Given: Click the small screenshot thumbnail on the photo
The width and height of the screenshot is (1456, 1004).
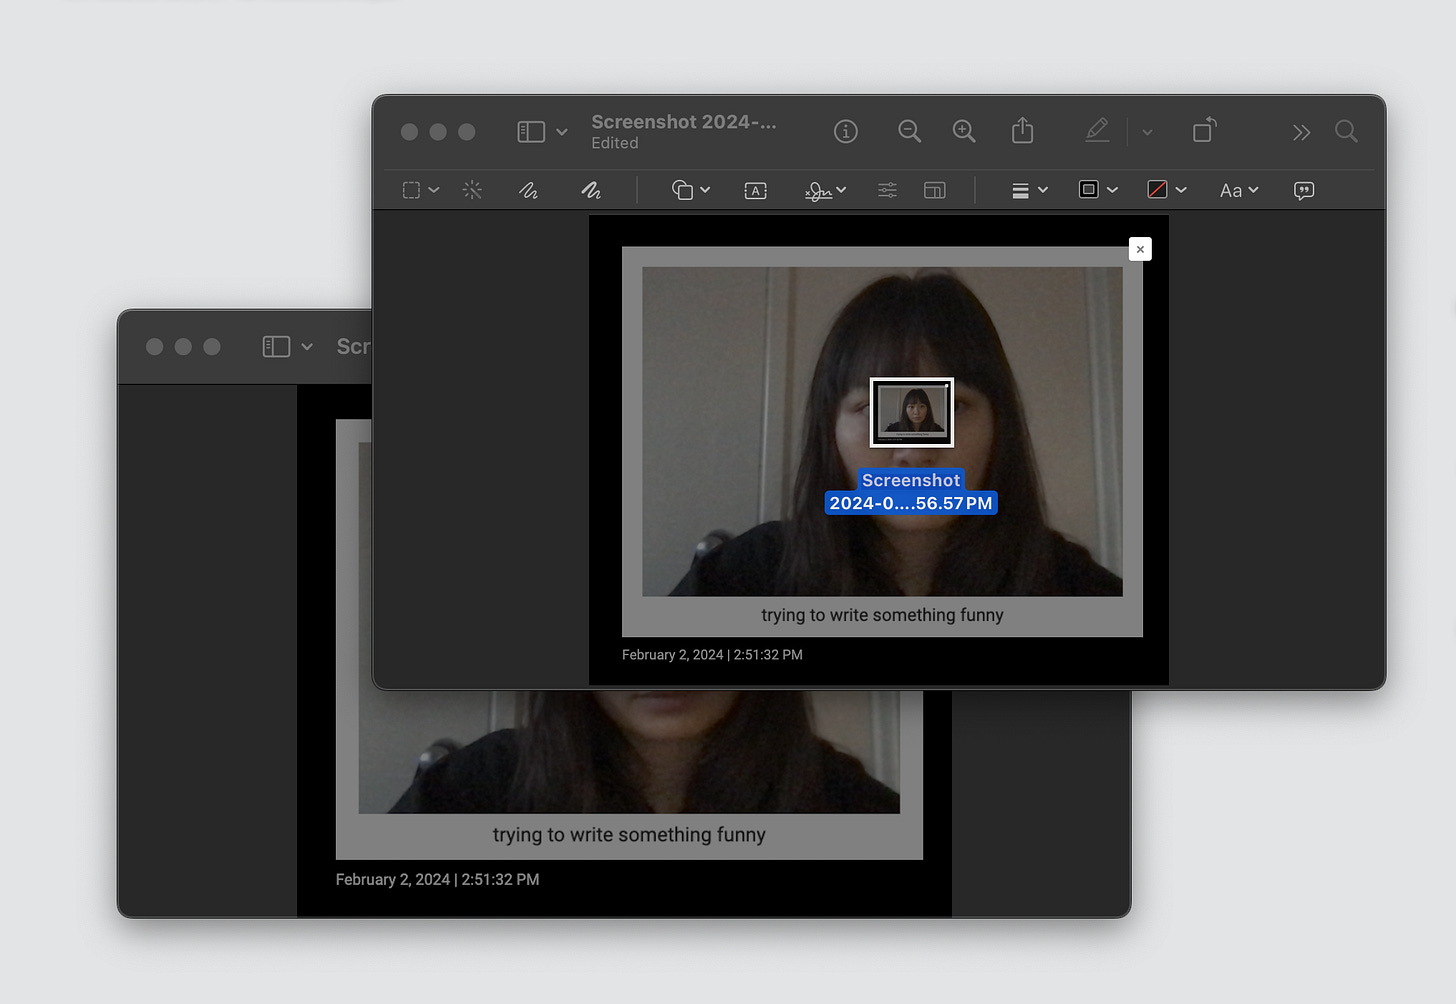Looking at the screenshot, I should point(911,412).
